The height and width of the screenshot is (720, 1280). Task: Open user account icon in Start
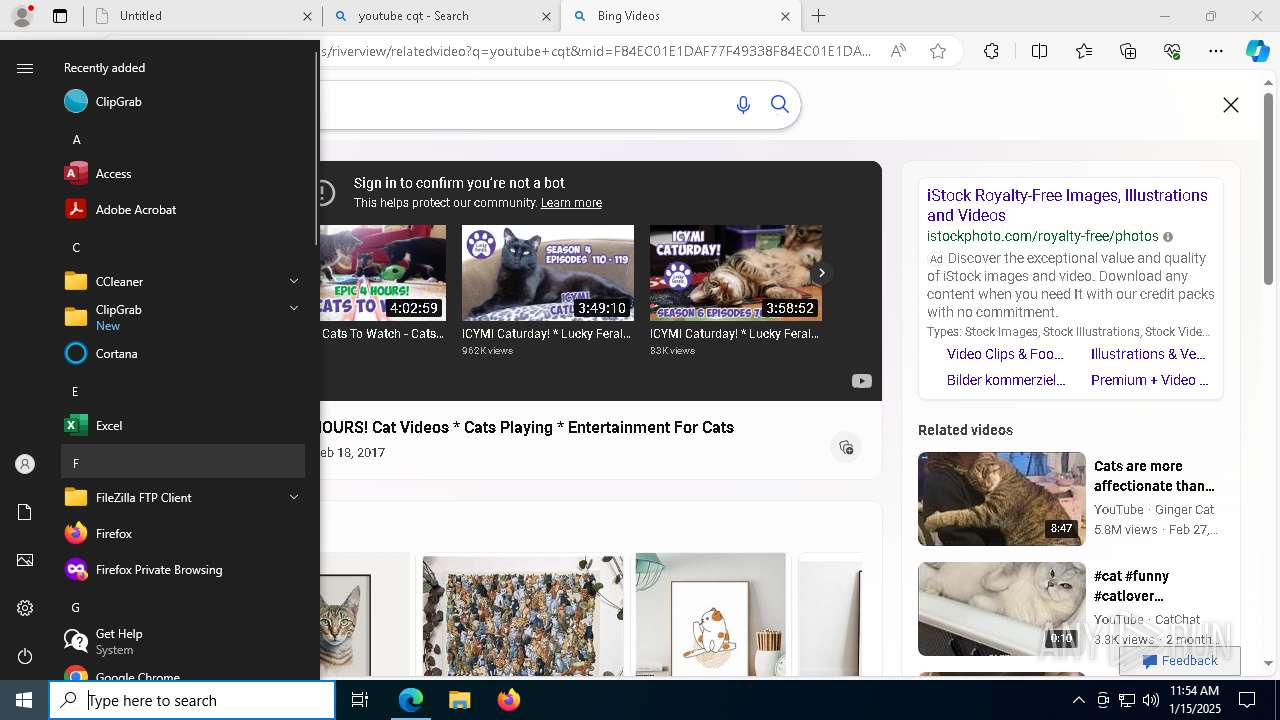point(25,464)
